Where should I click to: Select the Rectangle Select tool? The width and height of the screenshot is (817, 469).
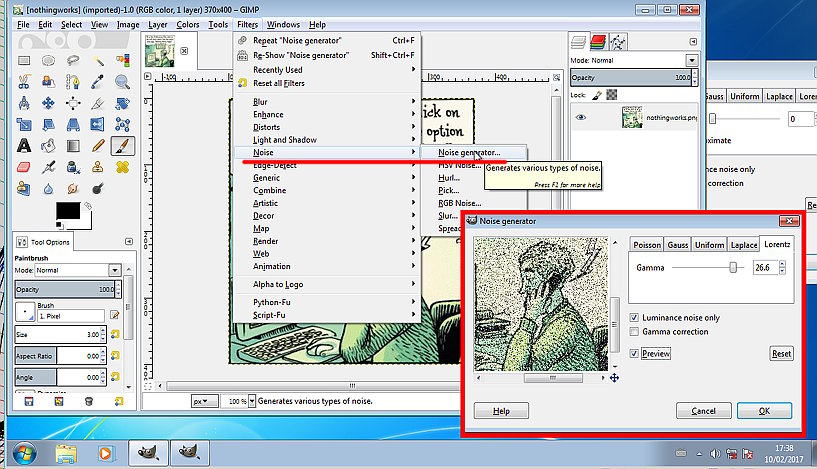point(24,60)
